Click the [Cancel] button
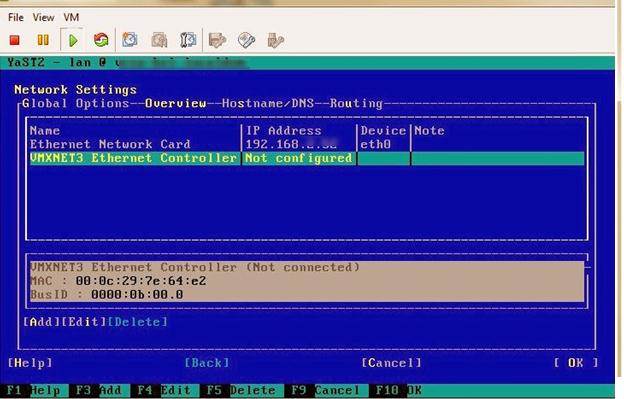 tap(391, 363)
